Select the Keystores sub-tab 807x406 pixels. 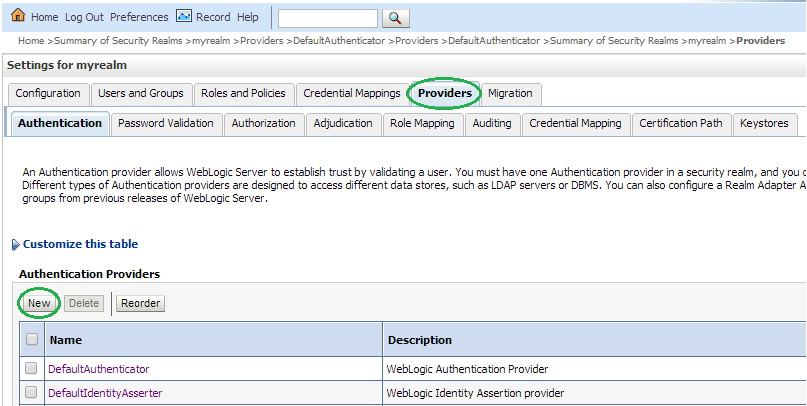click(x=764, y=124)
